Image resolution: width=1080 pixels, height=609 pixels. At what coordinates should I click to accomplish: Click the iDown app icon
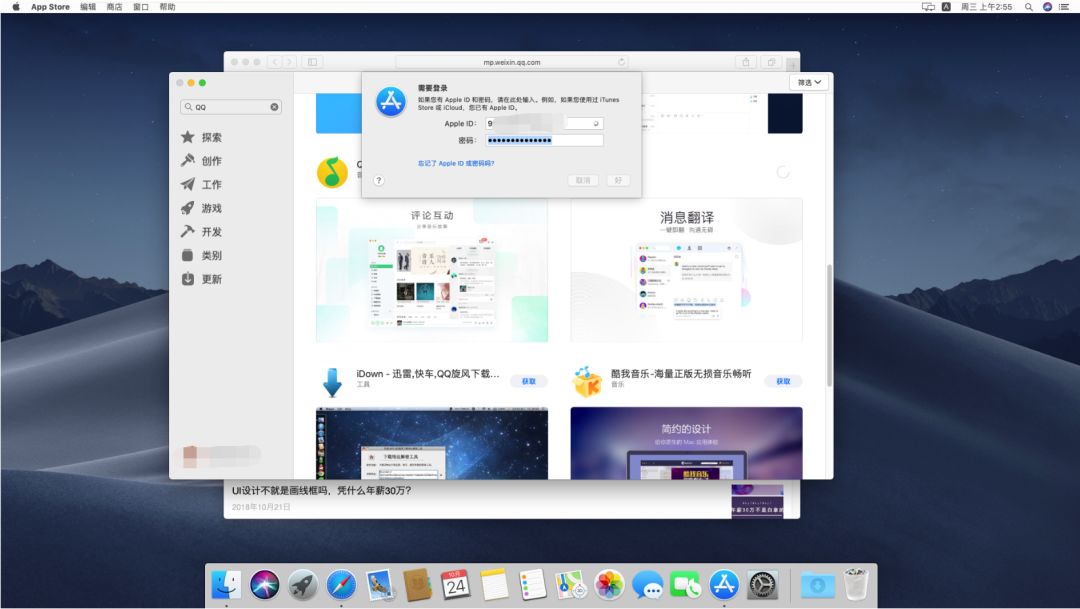(332, 382)
